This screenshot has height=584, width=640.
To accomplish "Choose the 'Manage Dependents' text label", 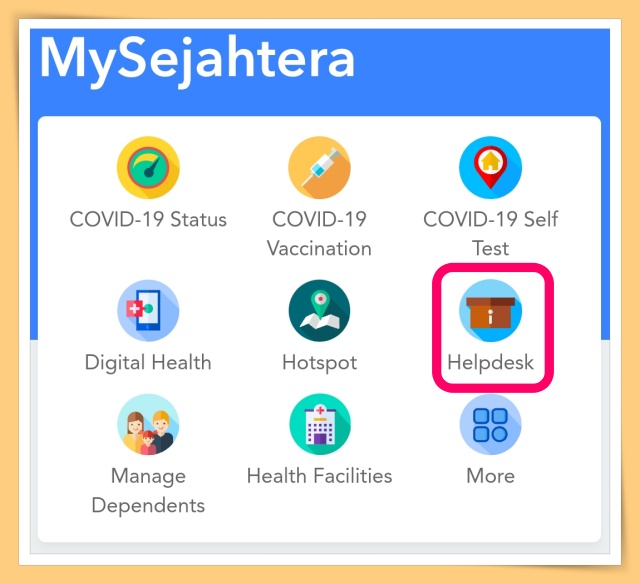I will click(148, 491).
